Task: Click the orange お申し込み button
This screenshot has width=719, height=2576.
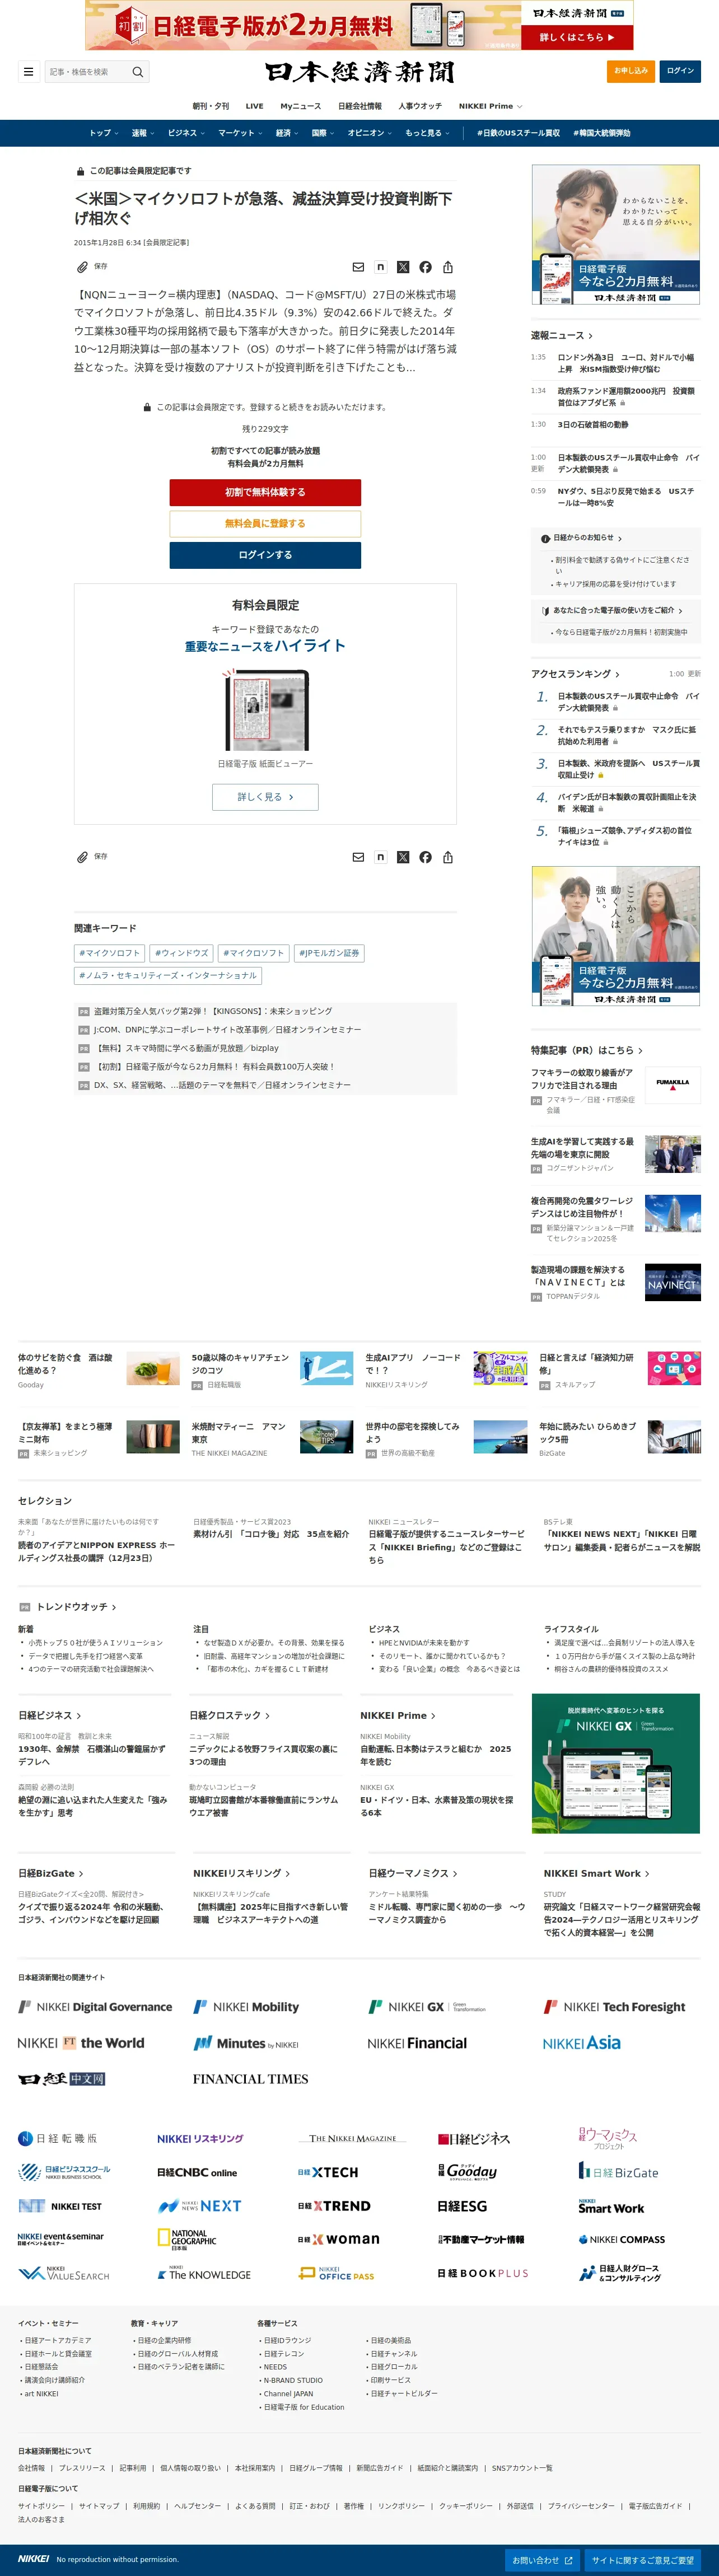Action: 631,71
